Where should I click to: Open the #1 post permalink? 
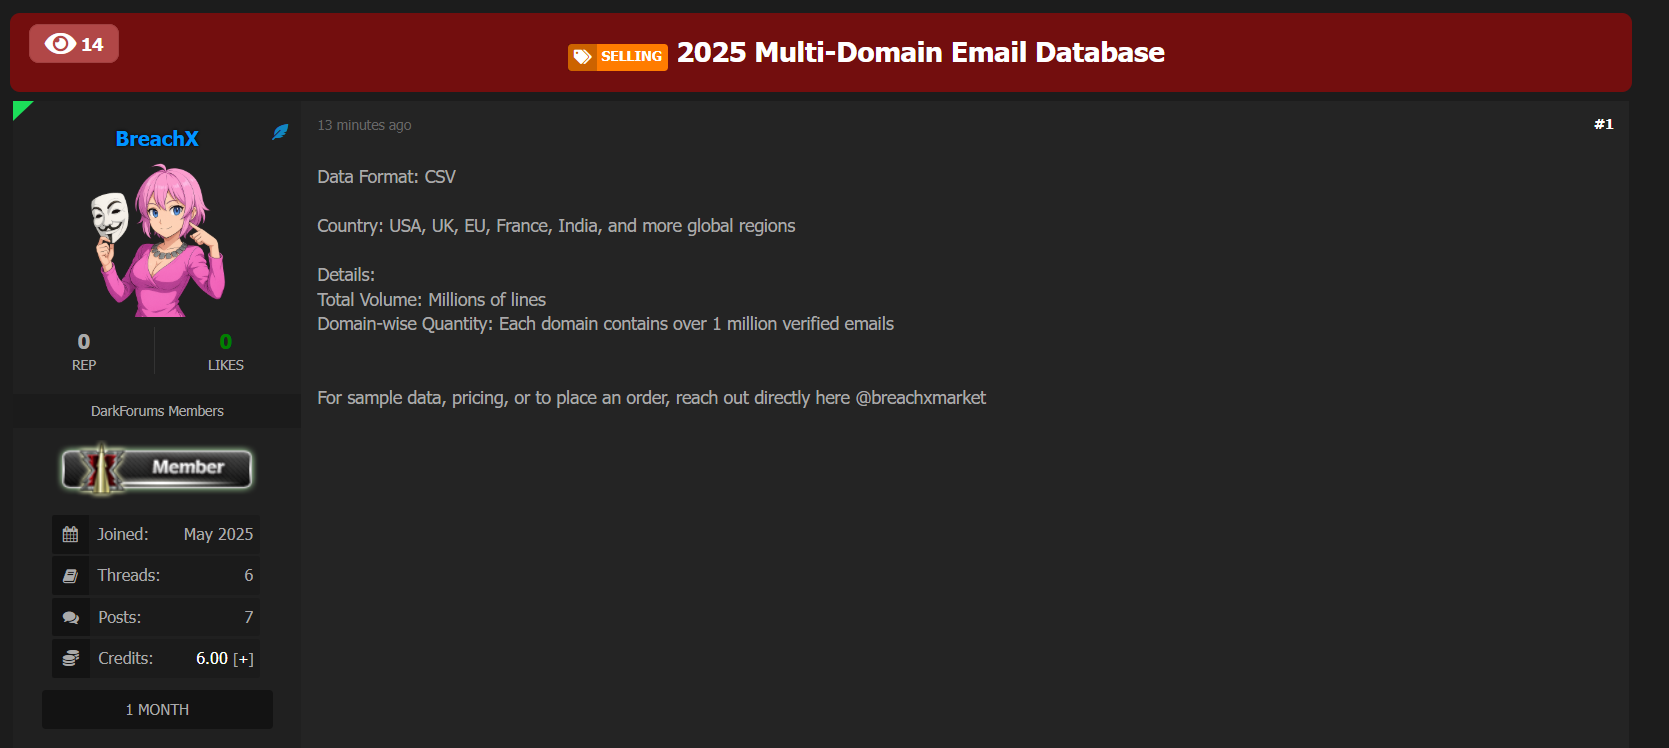pos(1603,124)
